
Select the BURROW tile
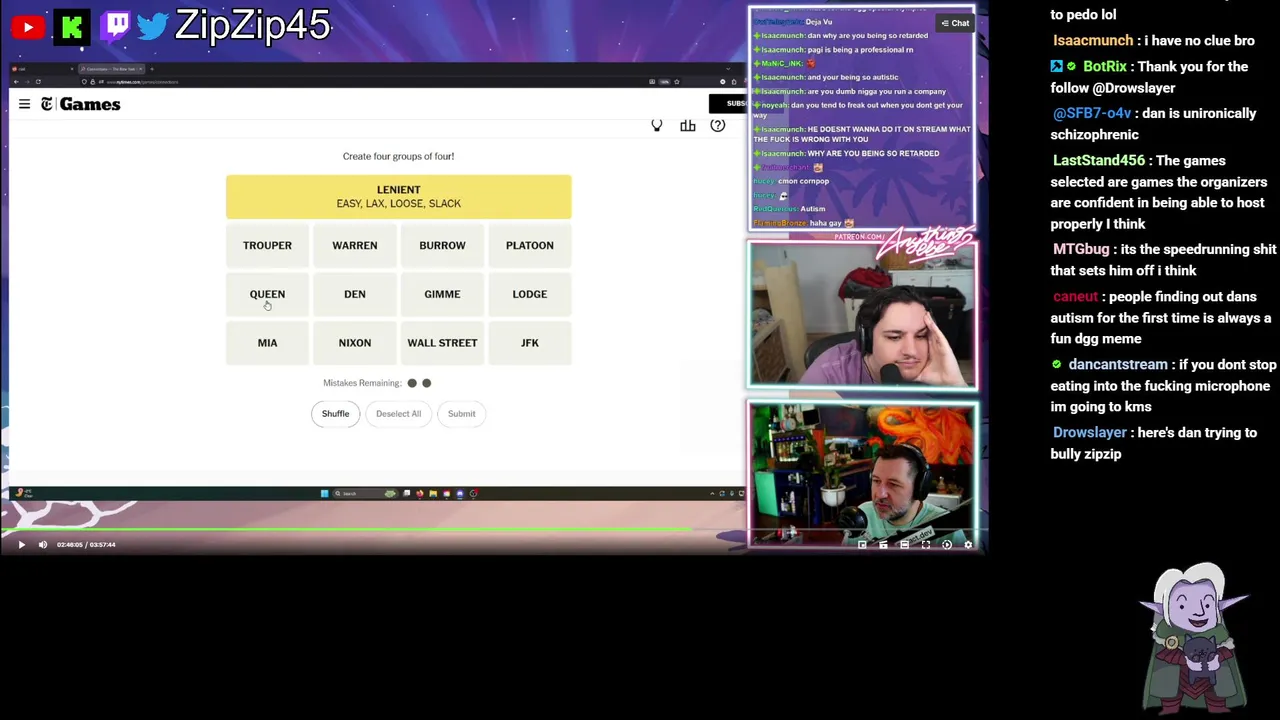tap(442, 245)
